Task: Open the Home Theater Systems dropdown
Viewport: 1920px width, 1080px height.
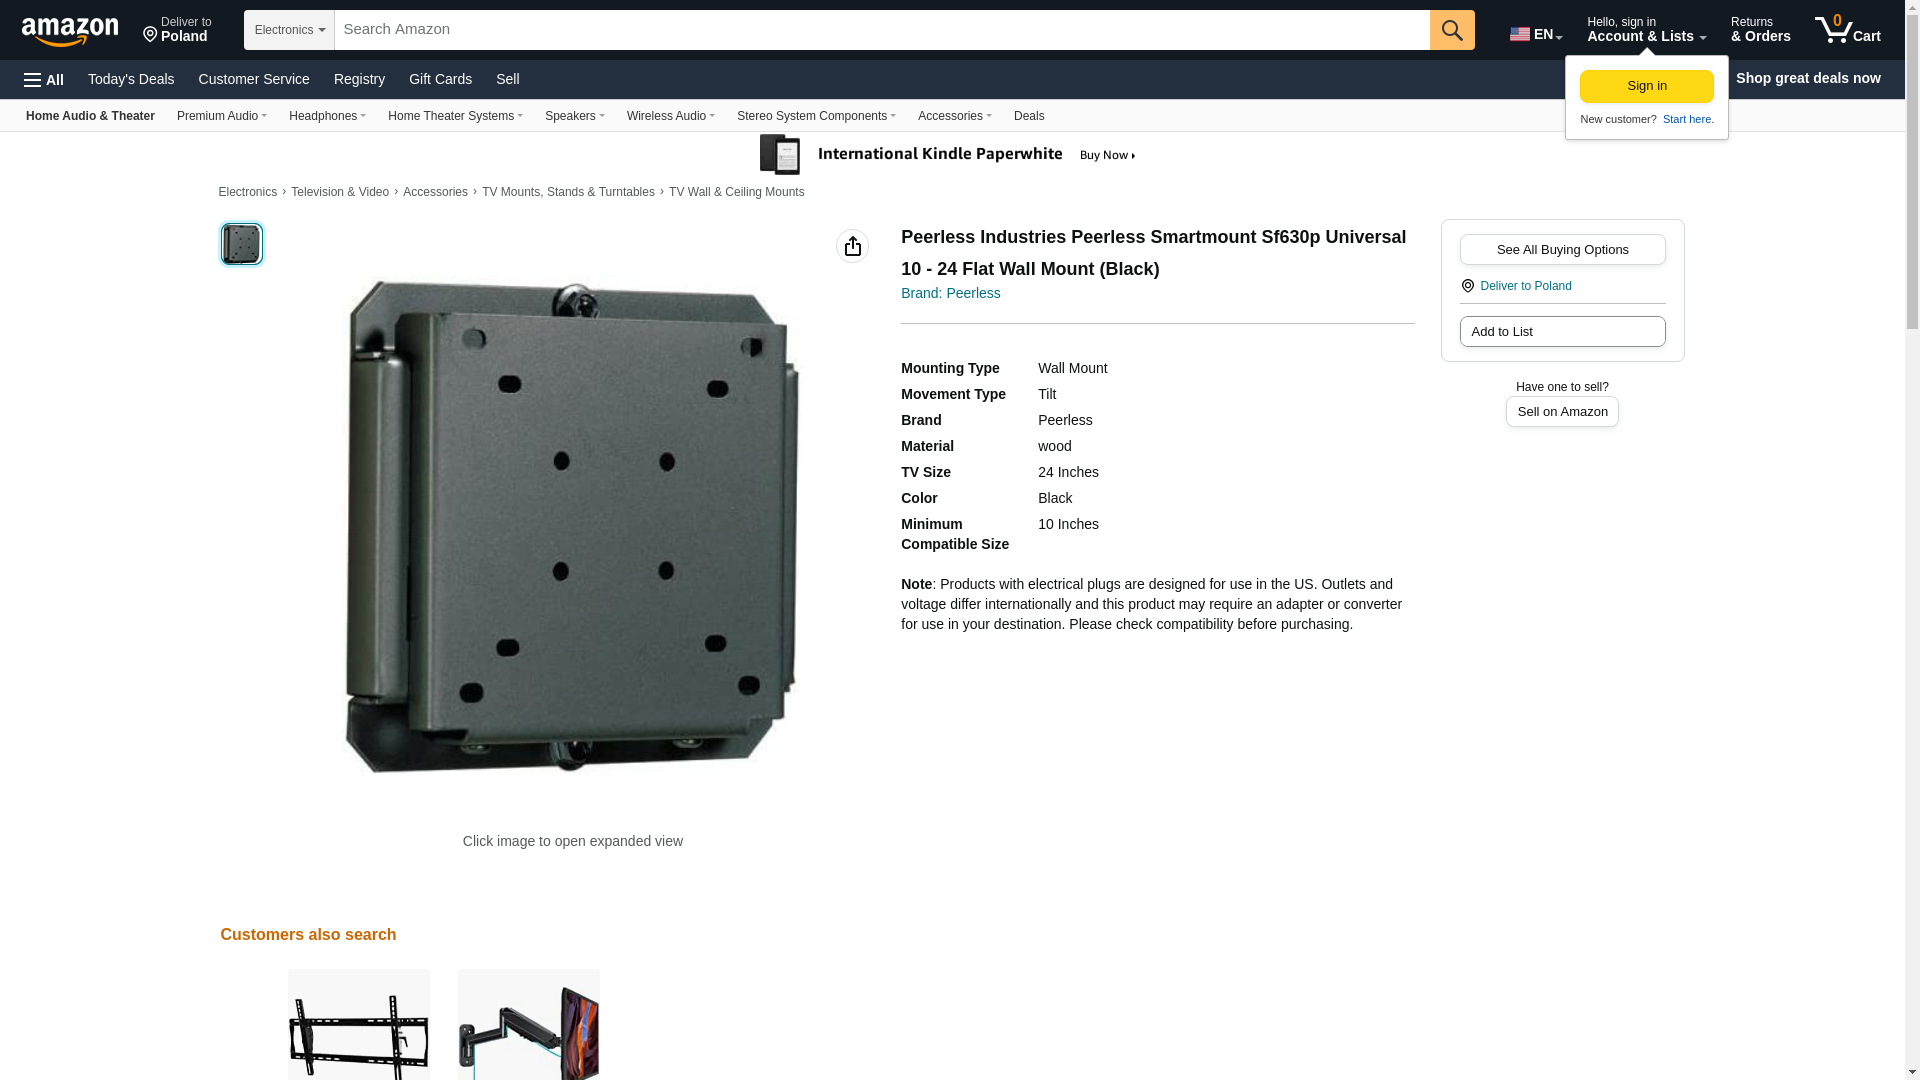Action: pos(455,116)
